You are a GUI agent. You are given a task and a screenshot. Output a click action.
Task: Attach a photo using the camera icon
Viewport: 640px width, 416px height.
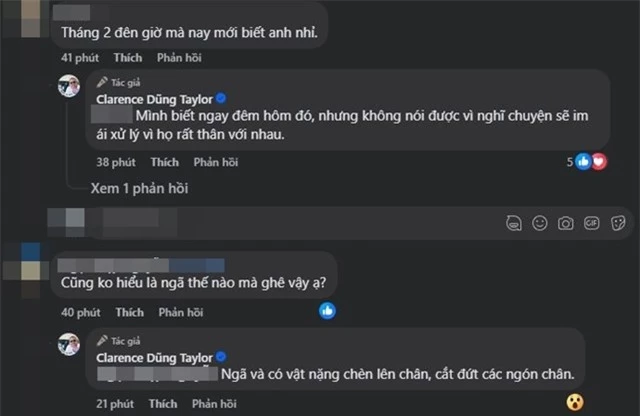click(x=567, y=221)
